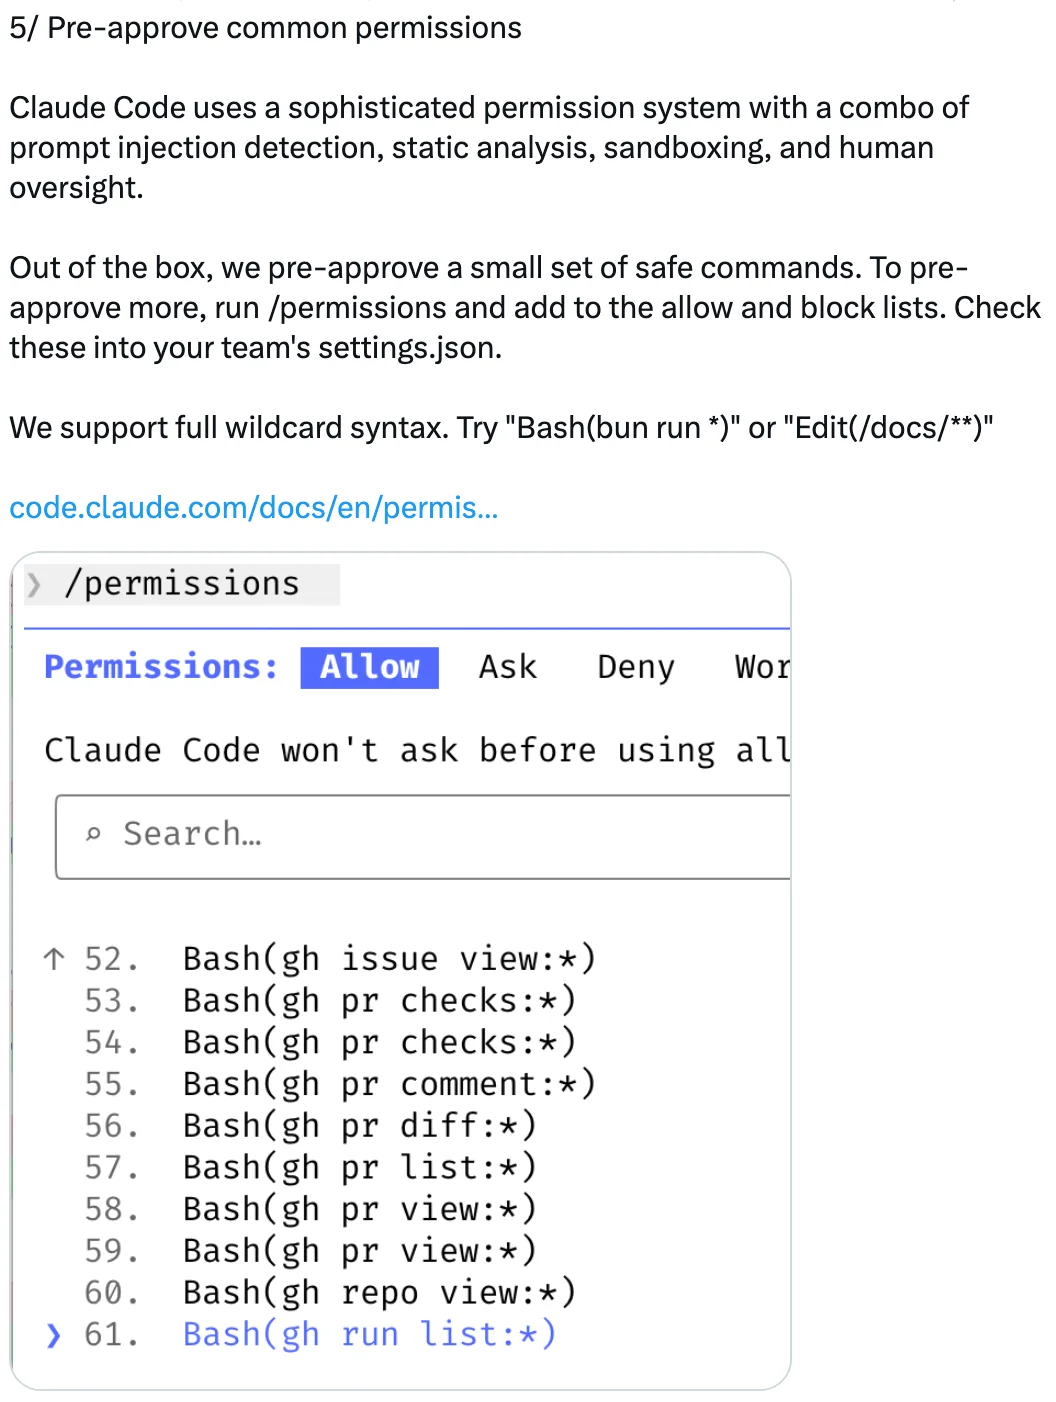
Task: Click the chevron marker beside entry 61
Action: pos(52,1334)
